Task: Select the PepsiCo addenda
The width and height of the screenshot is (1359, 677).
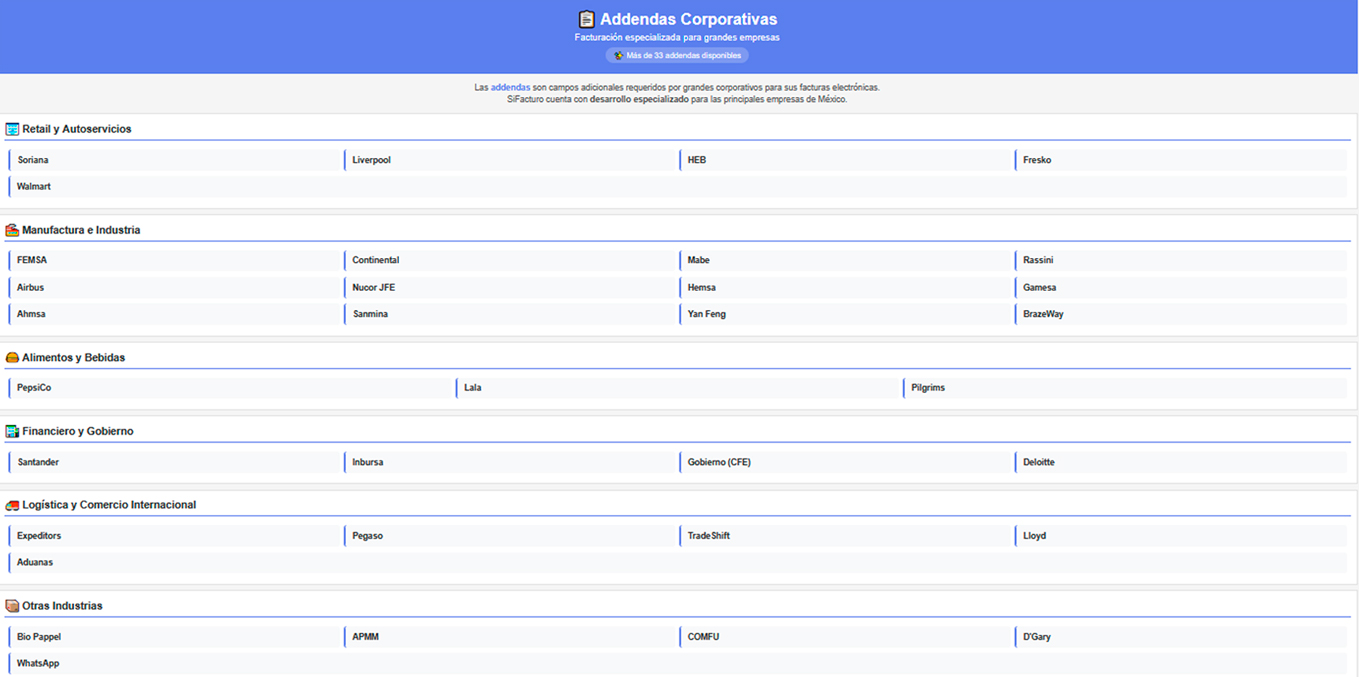Action: point(34,388)
